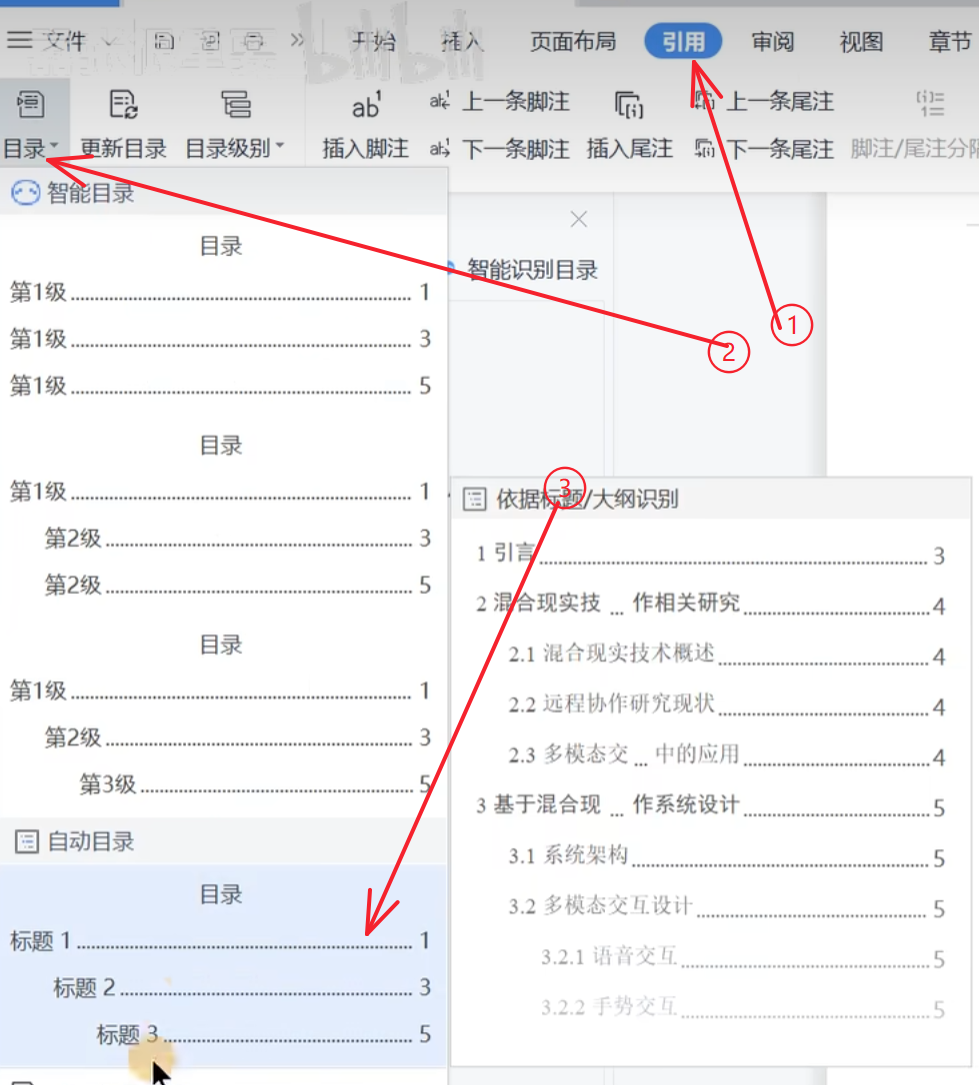Click the 目录级别 icon
Viewport: 979px width, 1085px height.
point(235,104)
